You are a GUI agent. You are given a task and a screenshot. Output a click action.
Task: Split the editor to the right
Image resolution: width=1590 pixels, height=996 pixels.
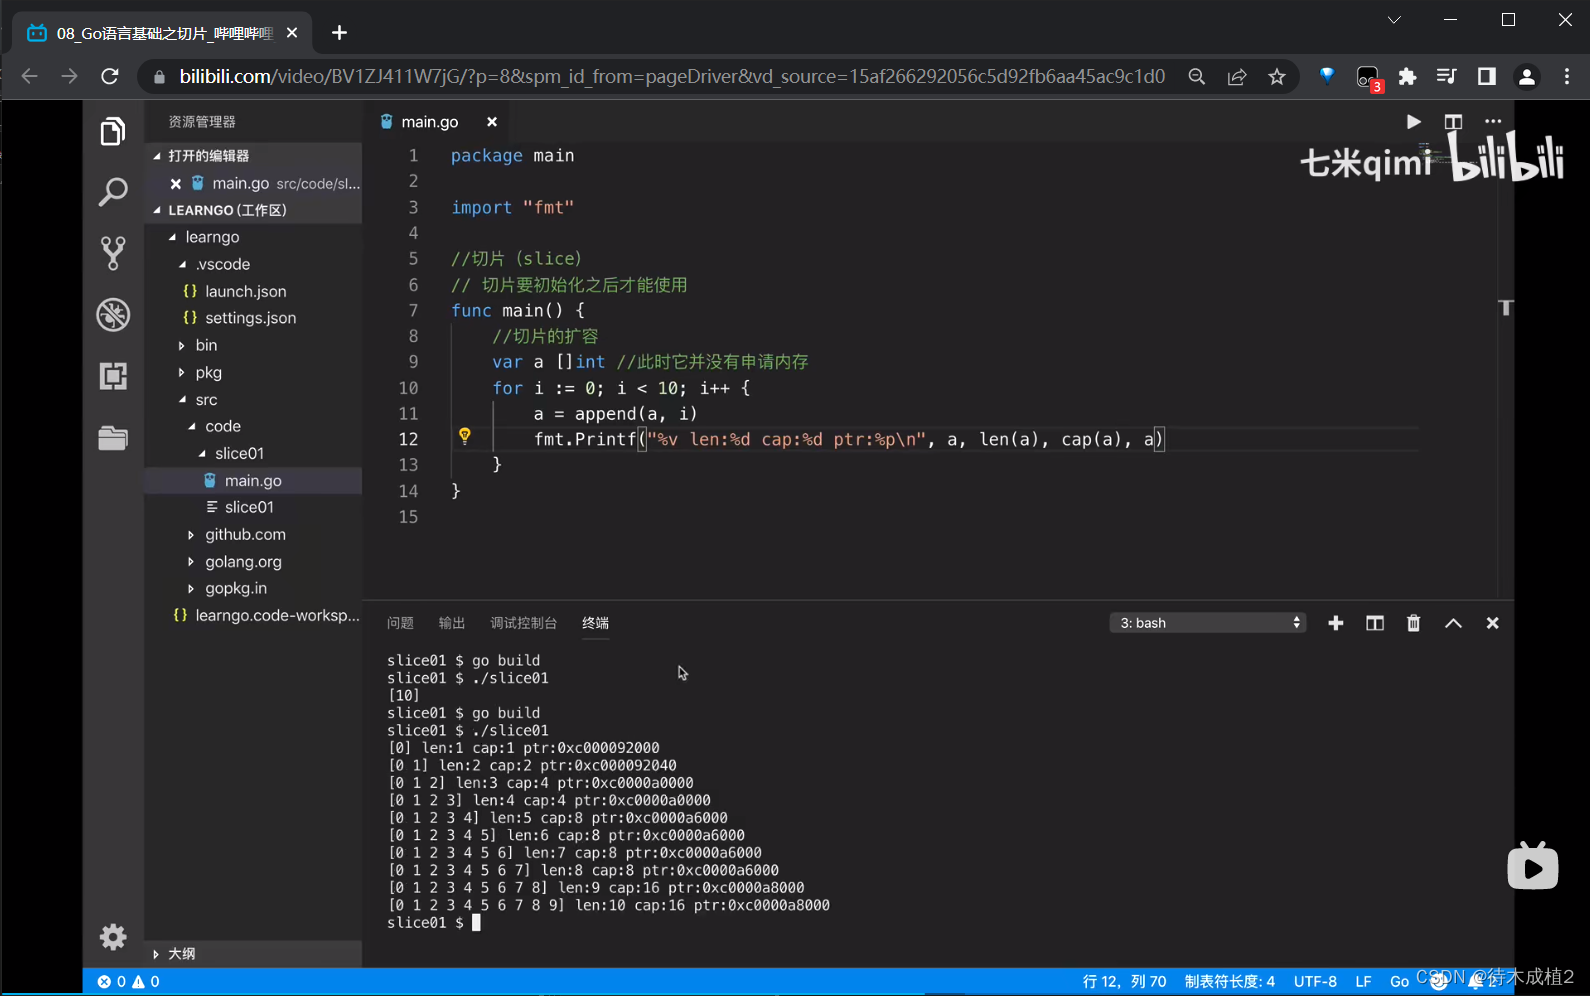1453,122
